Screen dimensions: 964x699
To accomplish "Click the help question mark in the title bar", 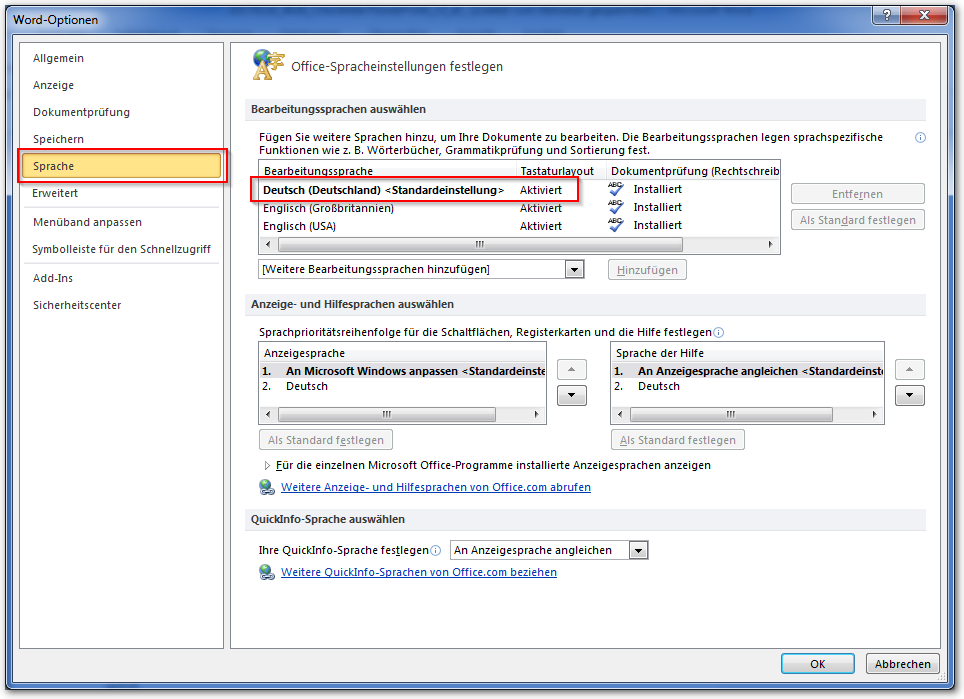I will pyautogui.click(x=886, y=16).
